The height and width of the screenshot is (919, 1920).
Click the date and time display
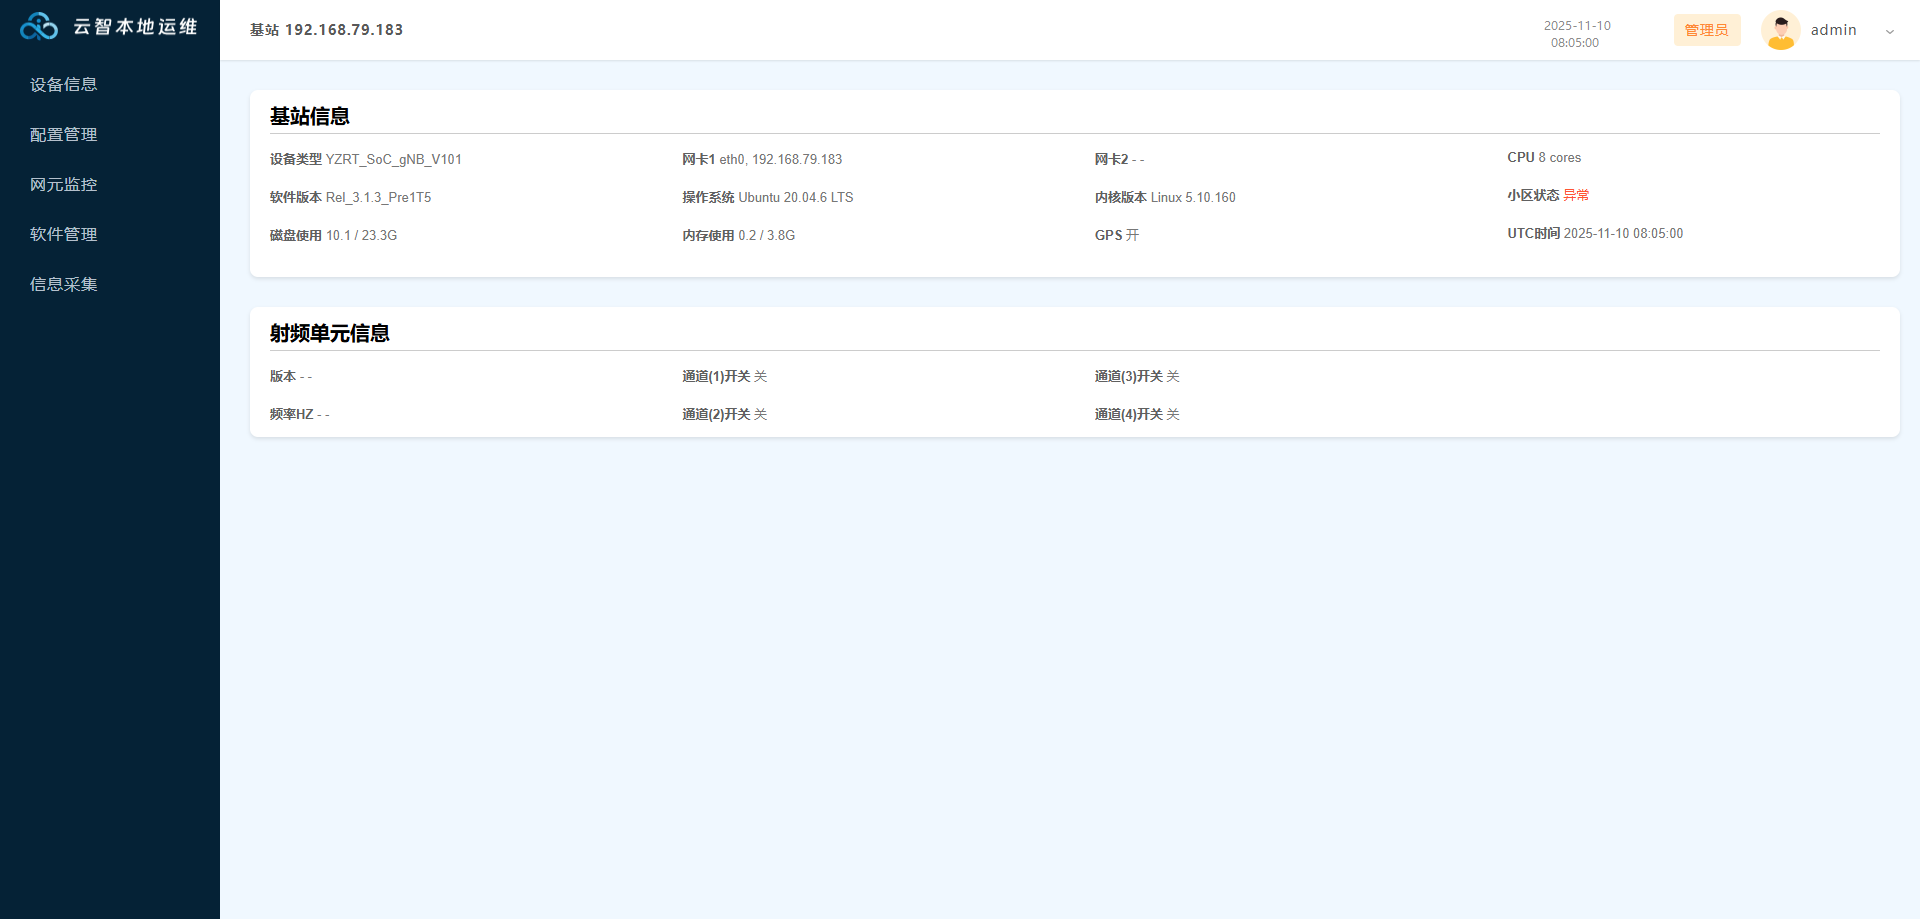click(1576, 34)
